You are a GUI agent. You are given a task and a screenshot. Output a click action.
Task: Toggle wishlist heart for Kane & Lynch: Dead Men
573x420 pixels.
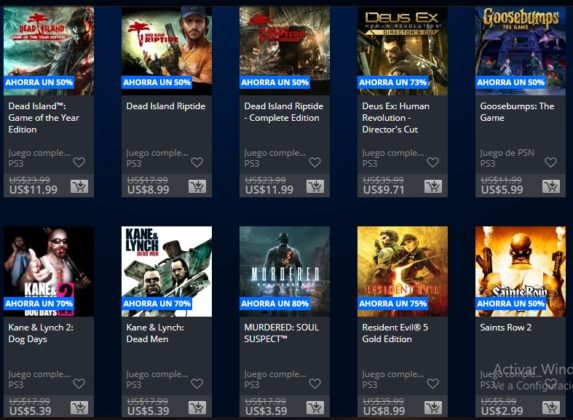[197, 383]
